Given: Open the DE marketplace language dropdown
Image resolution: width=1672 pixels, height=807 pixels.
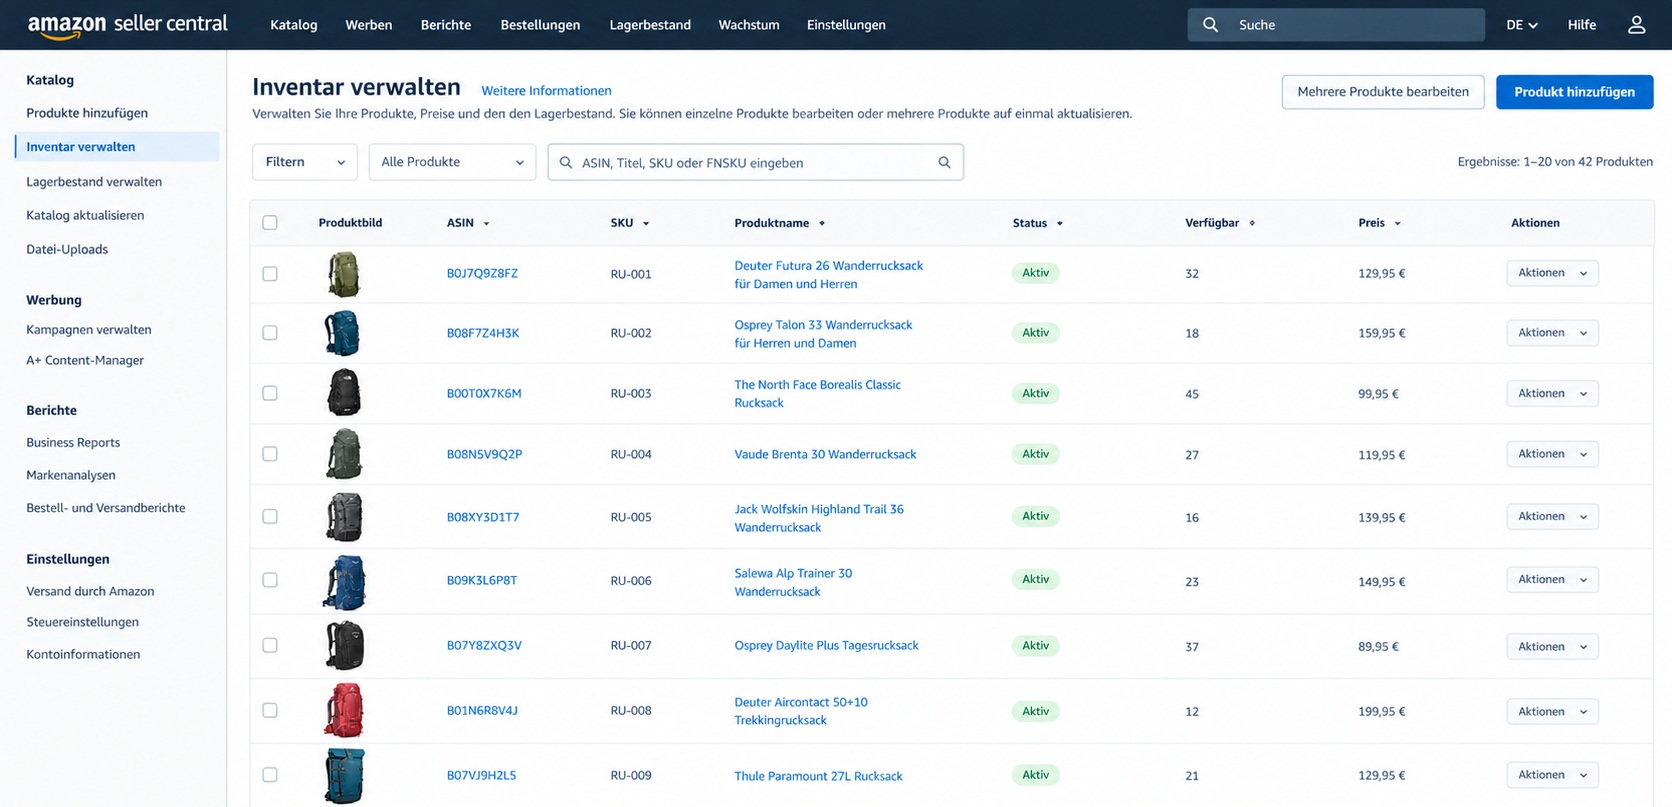Looking at the screenshot, I should (x=1522, y=25).
